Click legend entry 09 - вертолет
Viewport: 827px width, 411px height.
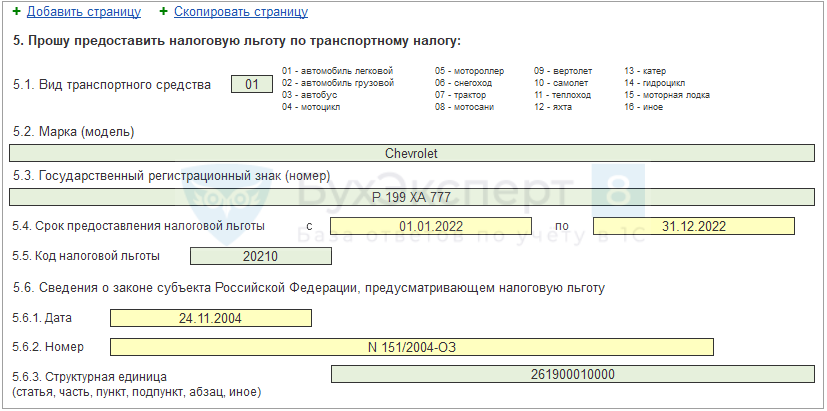[x=563, y=71]
